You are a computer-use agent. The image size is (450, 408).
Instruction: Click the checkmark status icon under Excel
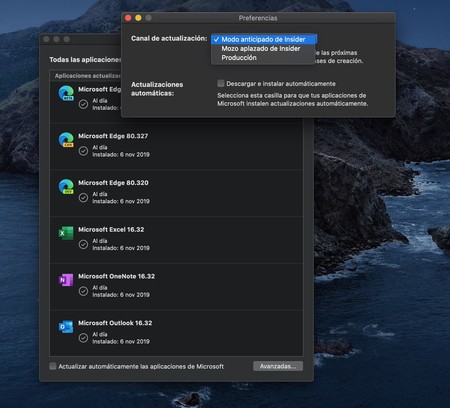point(83,244)
